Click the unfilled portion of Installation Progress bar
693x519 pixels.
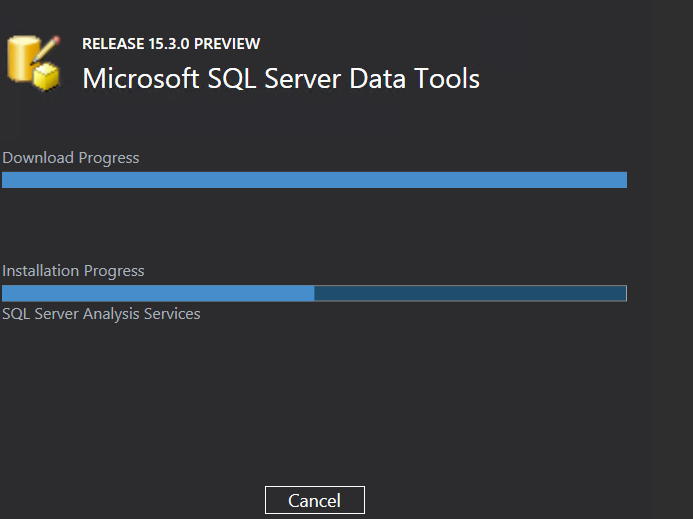coord(470,293)
